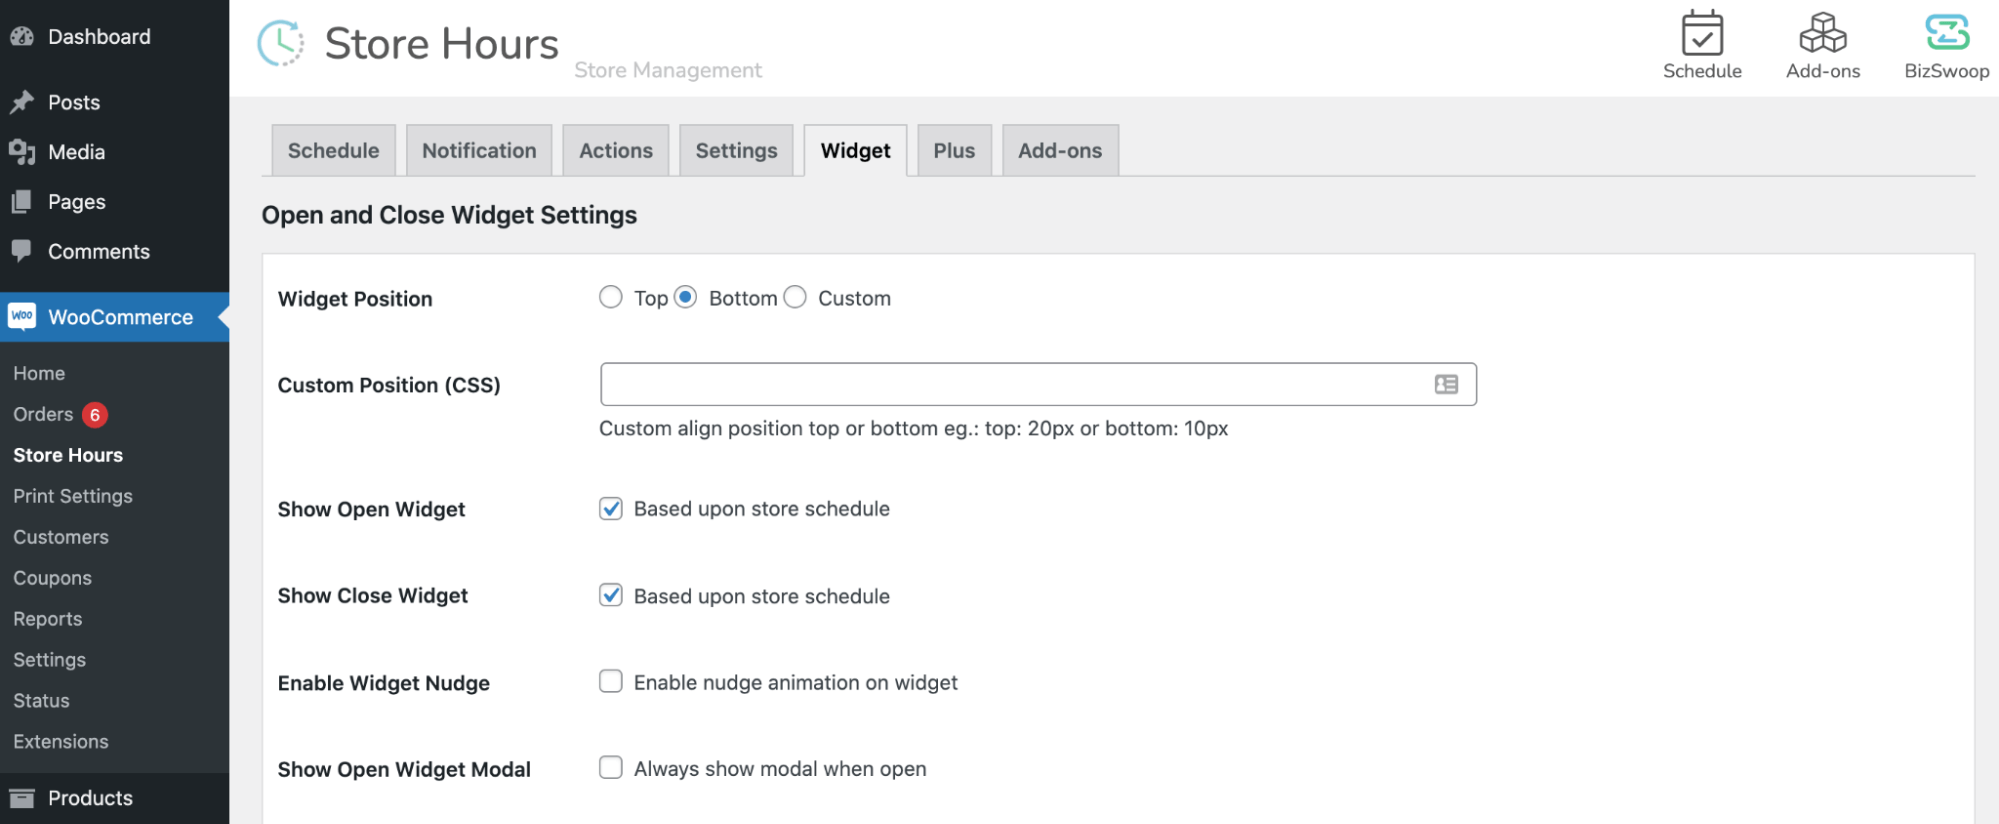Viewport: 1999px width, 824px height.
Task: Click the Schedule calendar icon
Action: pos(1701,34)
